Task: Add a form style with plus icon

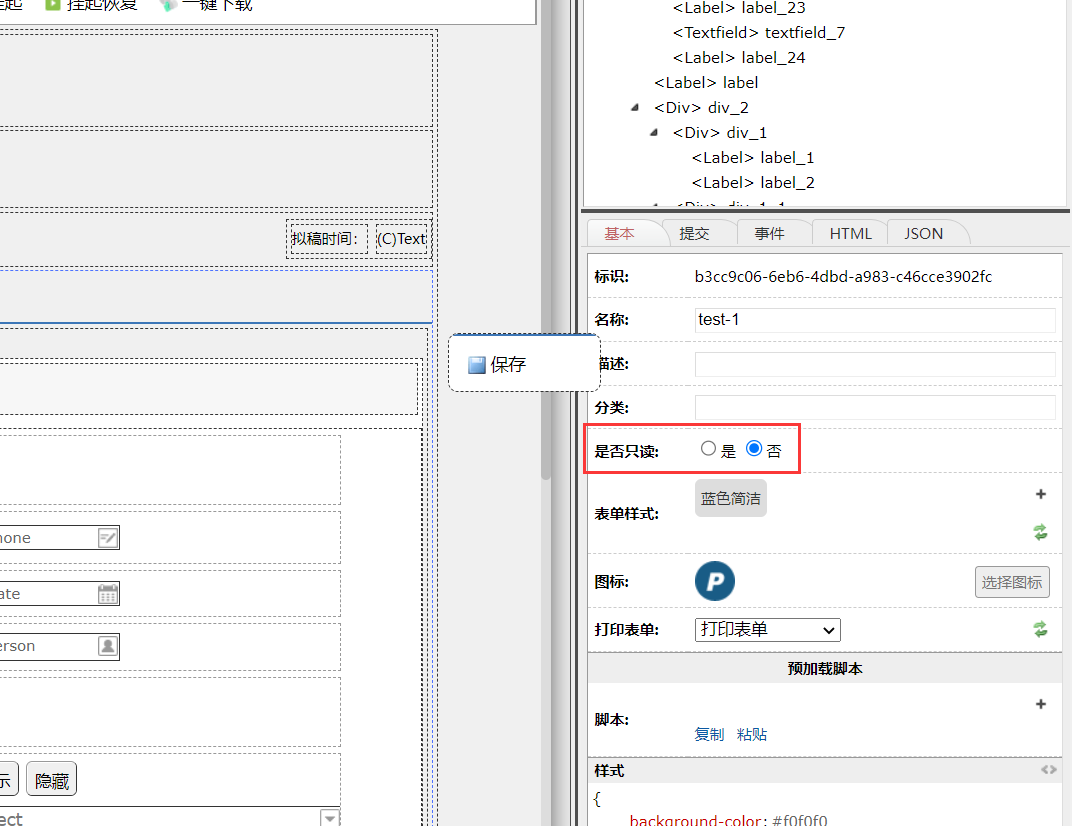Action: point(1041,494)
